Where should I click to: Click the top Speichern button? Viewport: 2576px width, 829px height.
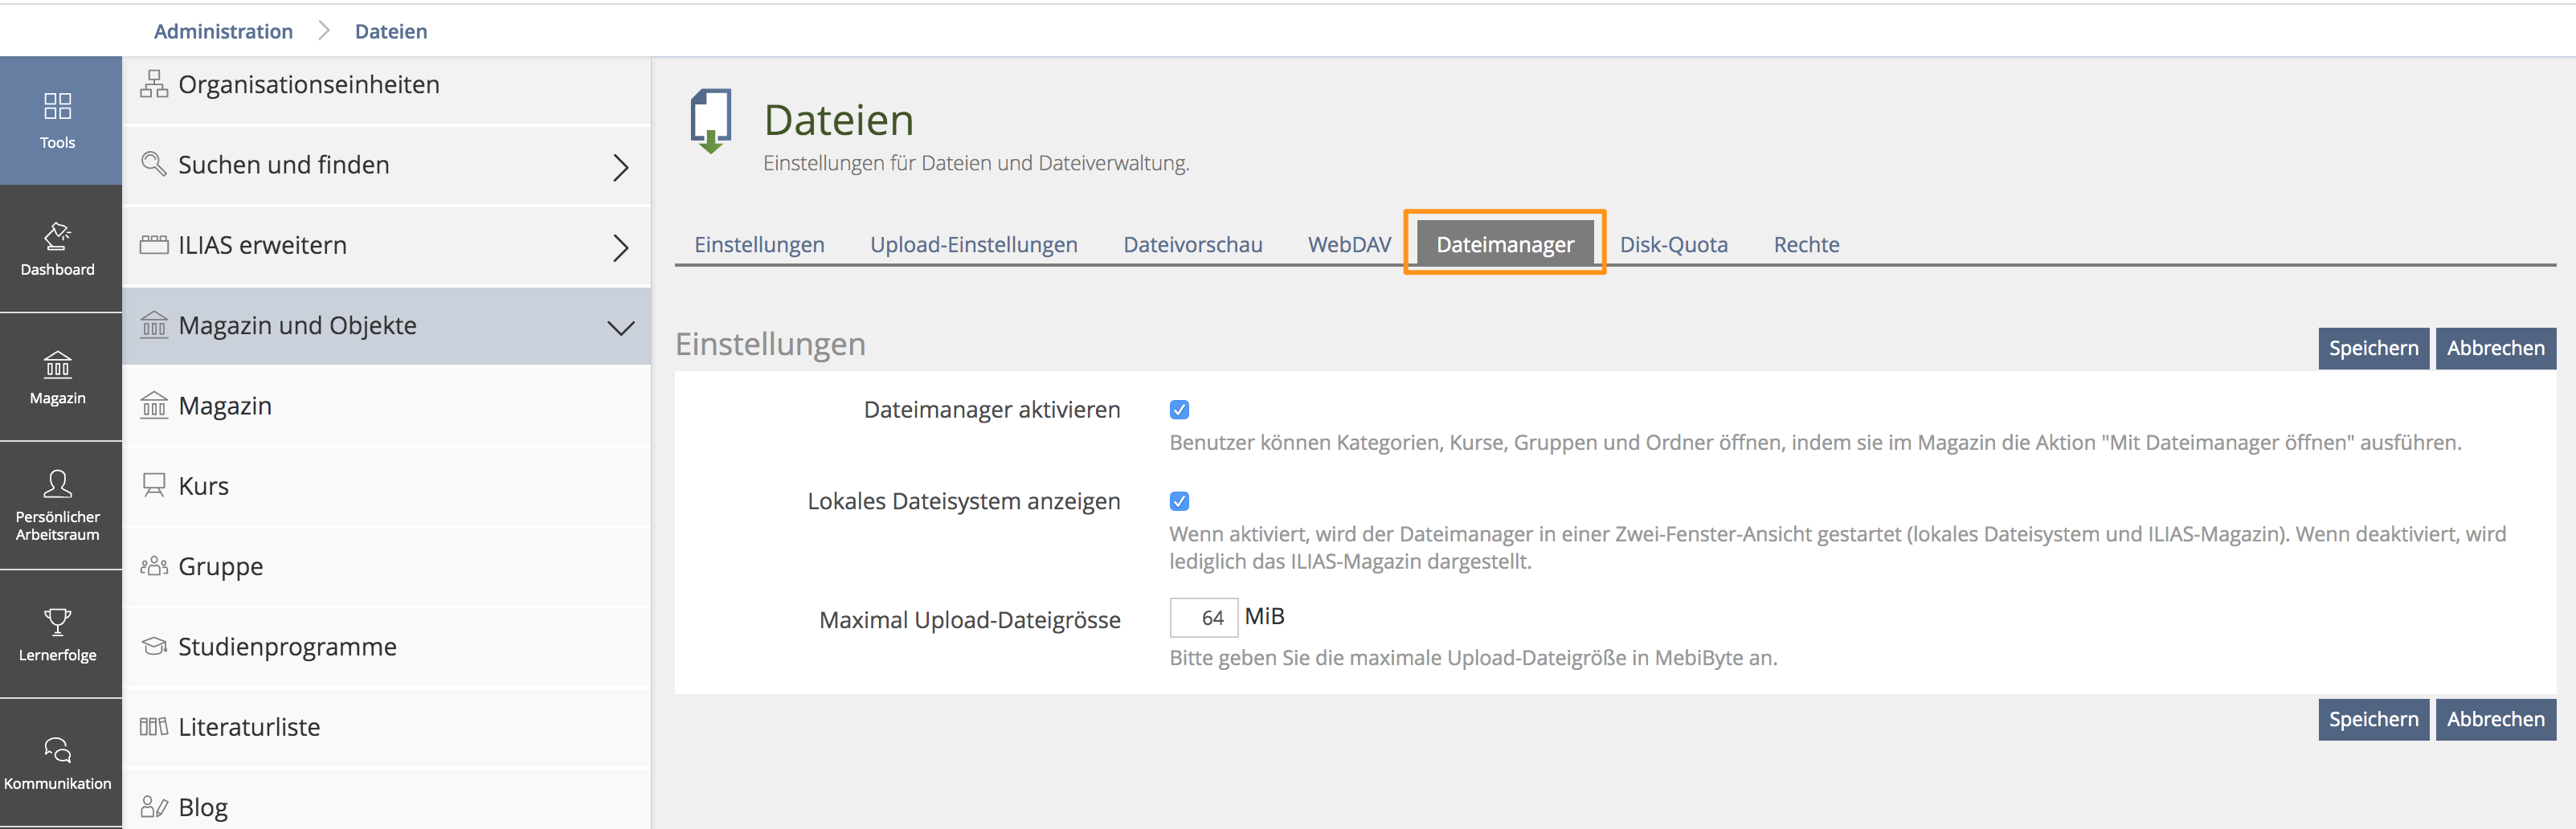coord(2372,348)
